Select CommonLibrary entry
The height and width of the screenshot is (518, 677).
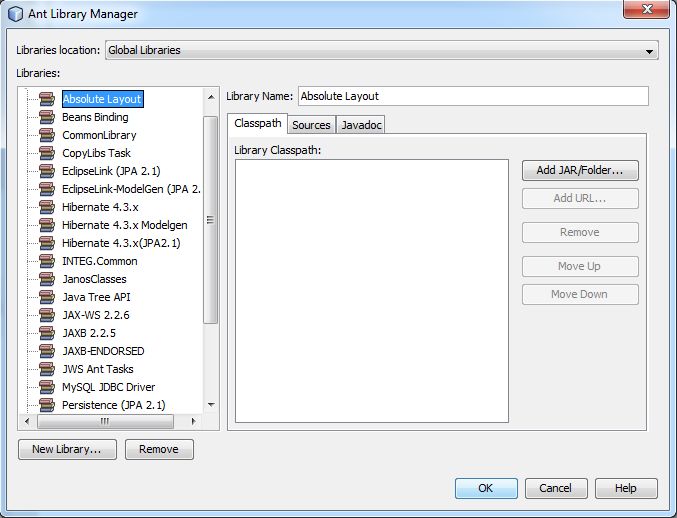click(x=99, y=135)
